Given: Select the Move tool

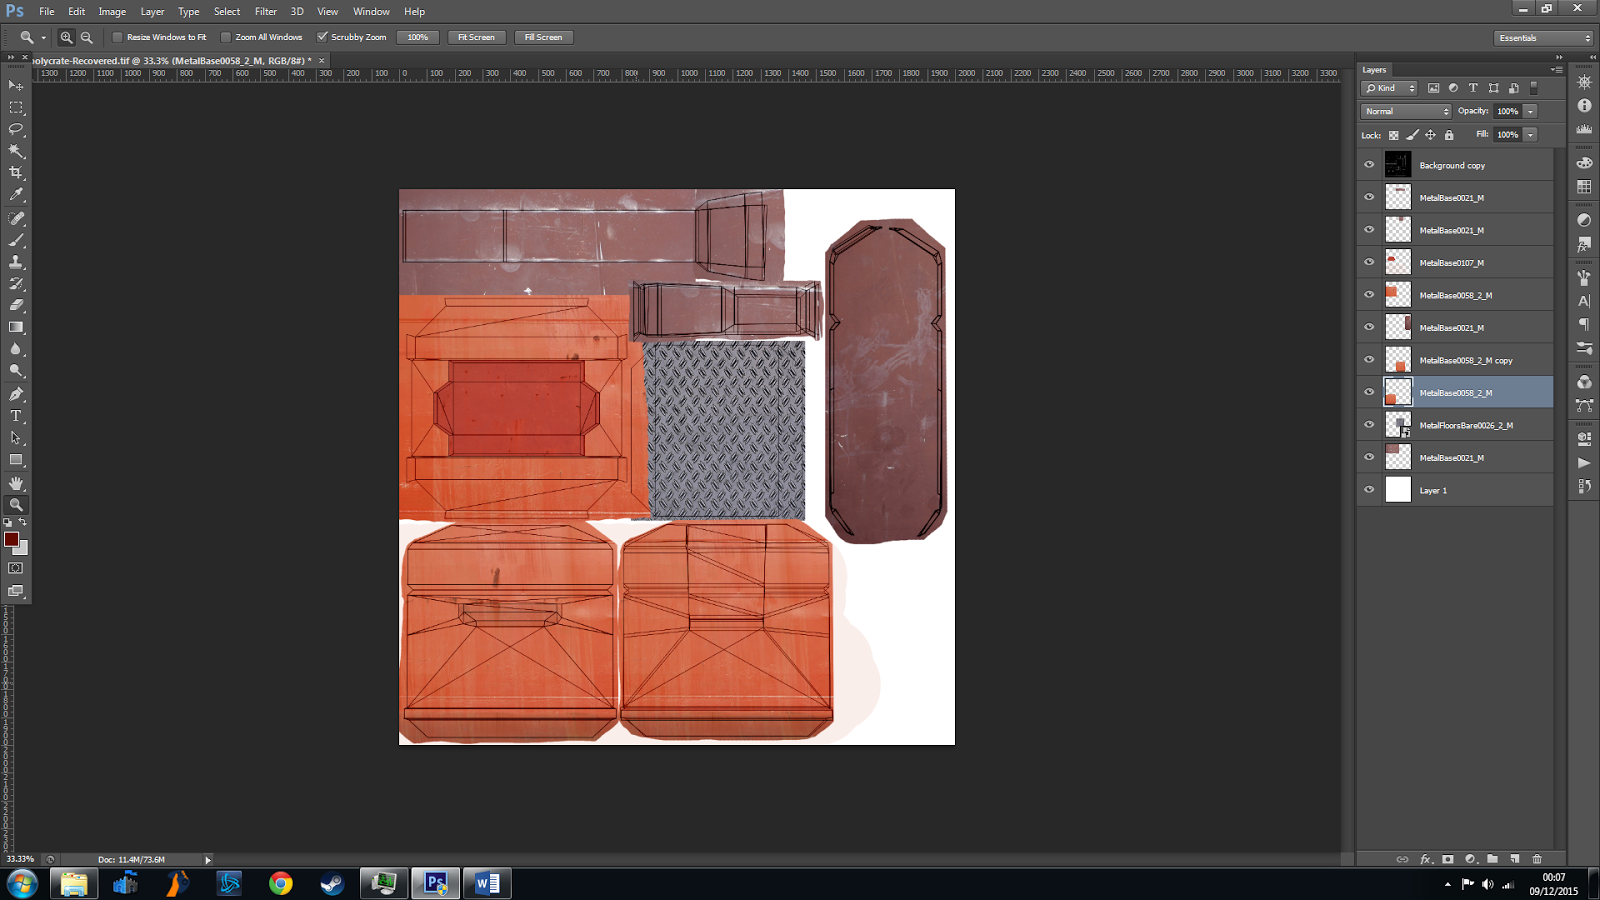Looking at the screenshot, I should pyautogui.click(x=15, y=86).
